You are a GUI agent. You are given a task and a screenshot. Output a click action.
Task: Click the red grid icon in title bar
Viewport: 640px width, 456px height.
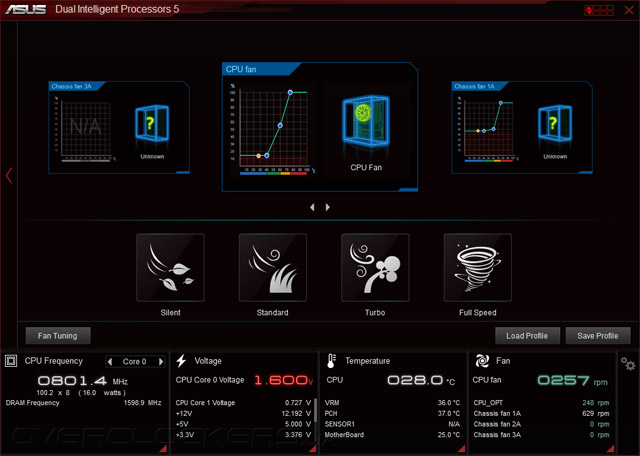[x=599, y=10]
